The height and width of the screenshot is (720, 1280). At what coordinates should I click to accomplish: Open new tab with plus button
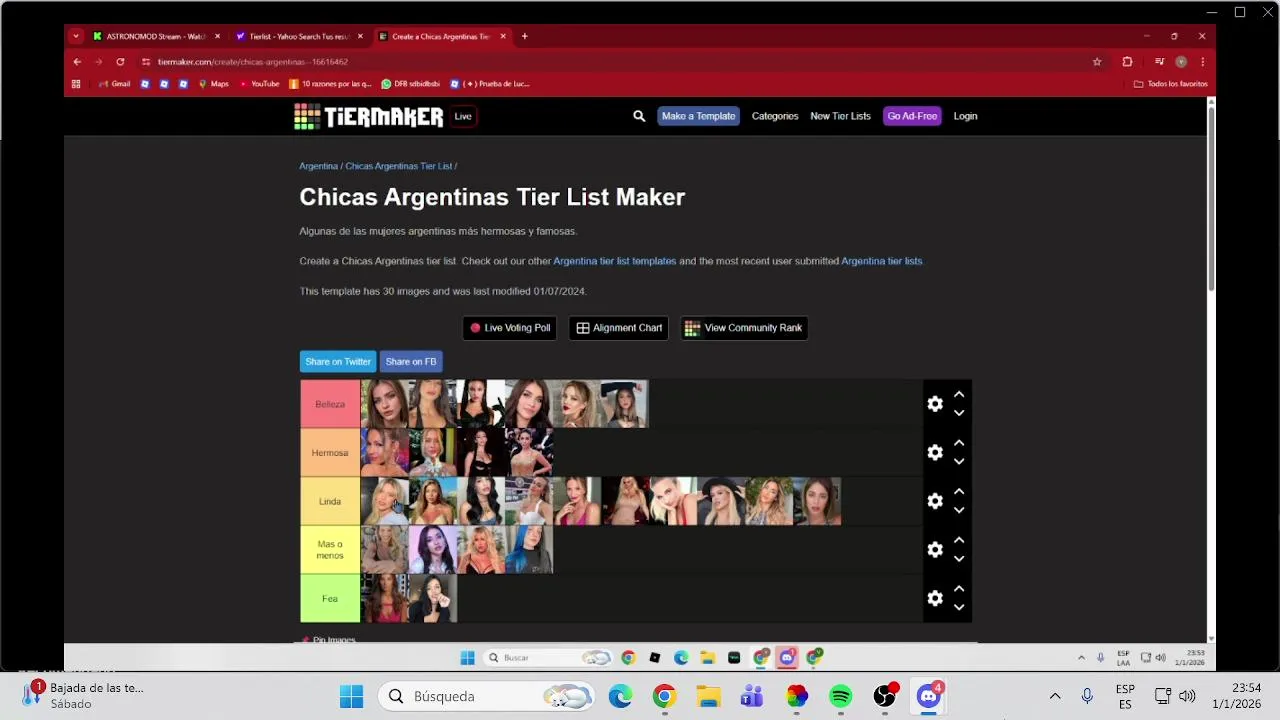click(x=524, y=36)
